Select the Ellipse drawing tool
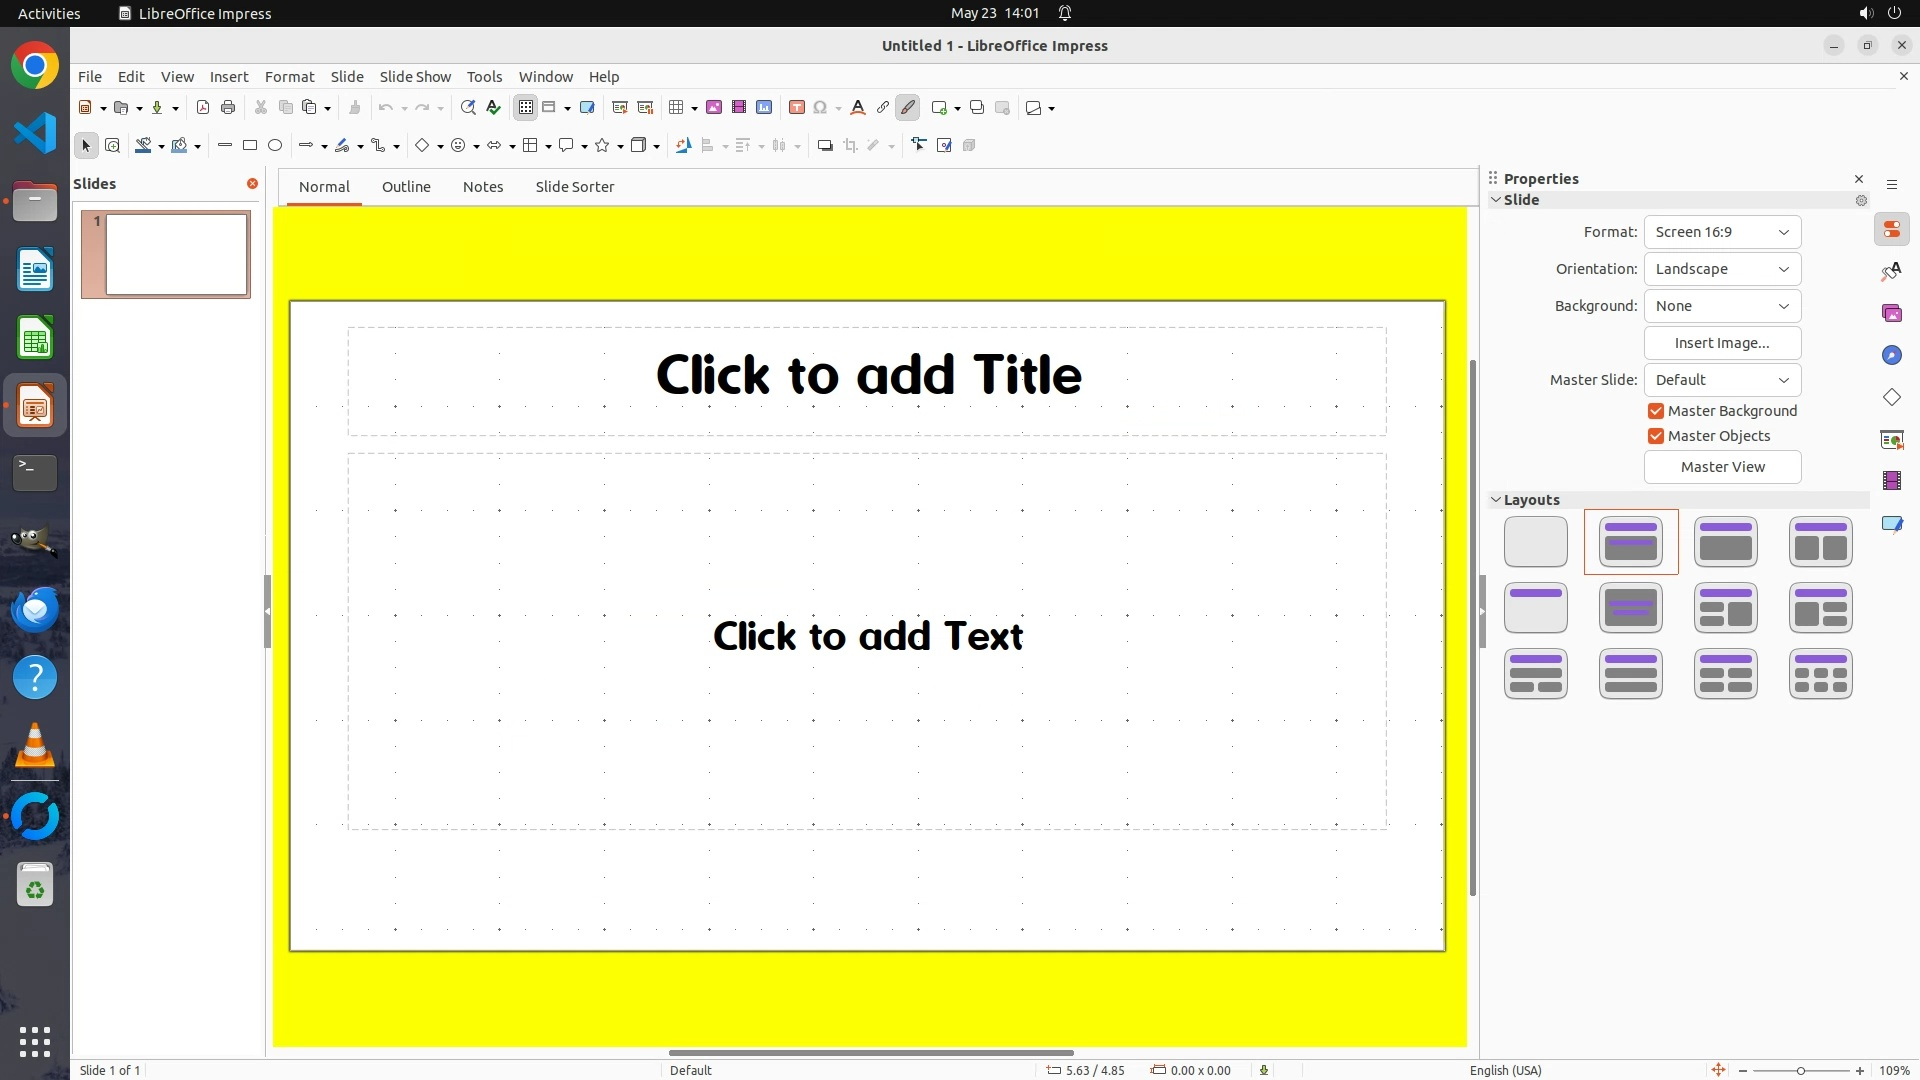The image size is (1920, 1080). click(x=275, y=146)
